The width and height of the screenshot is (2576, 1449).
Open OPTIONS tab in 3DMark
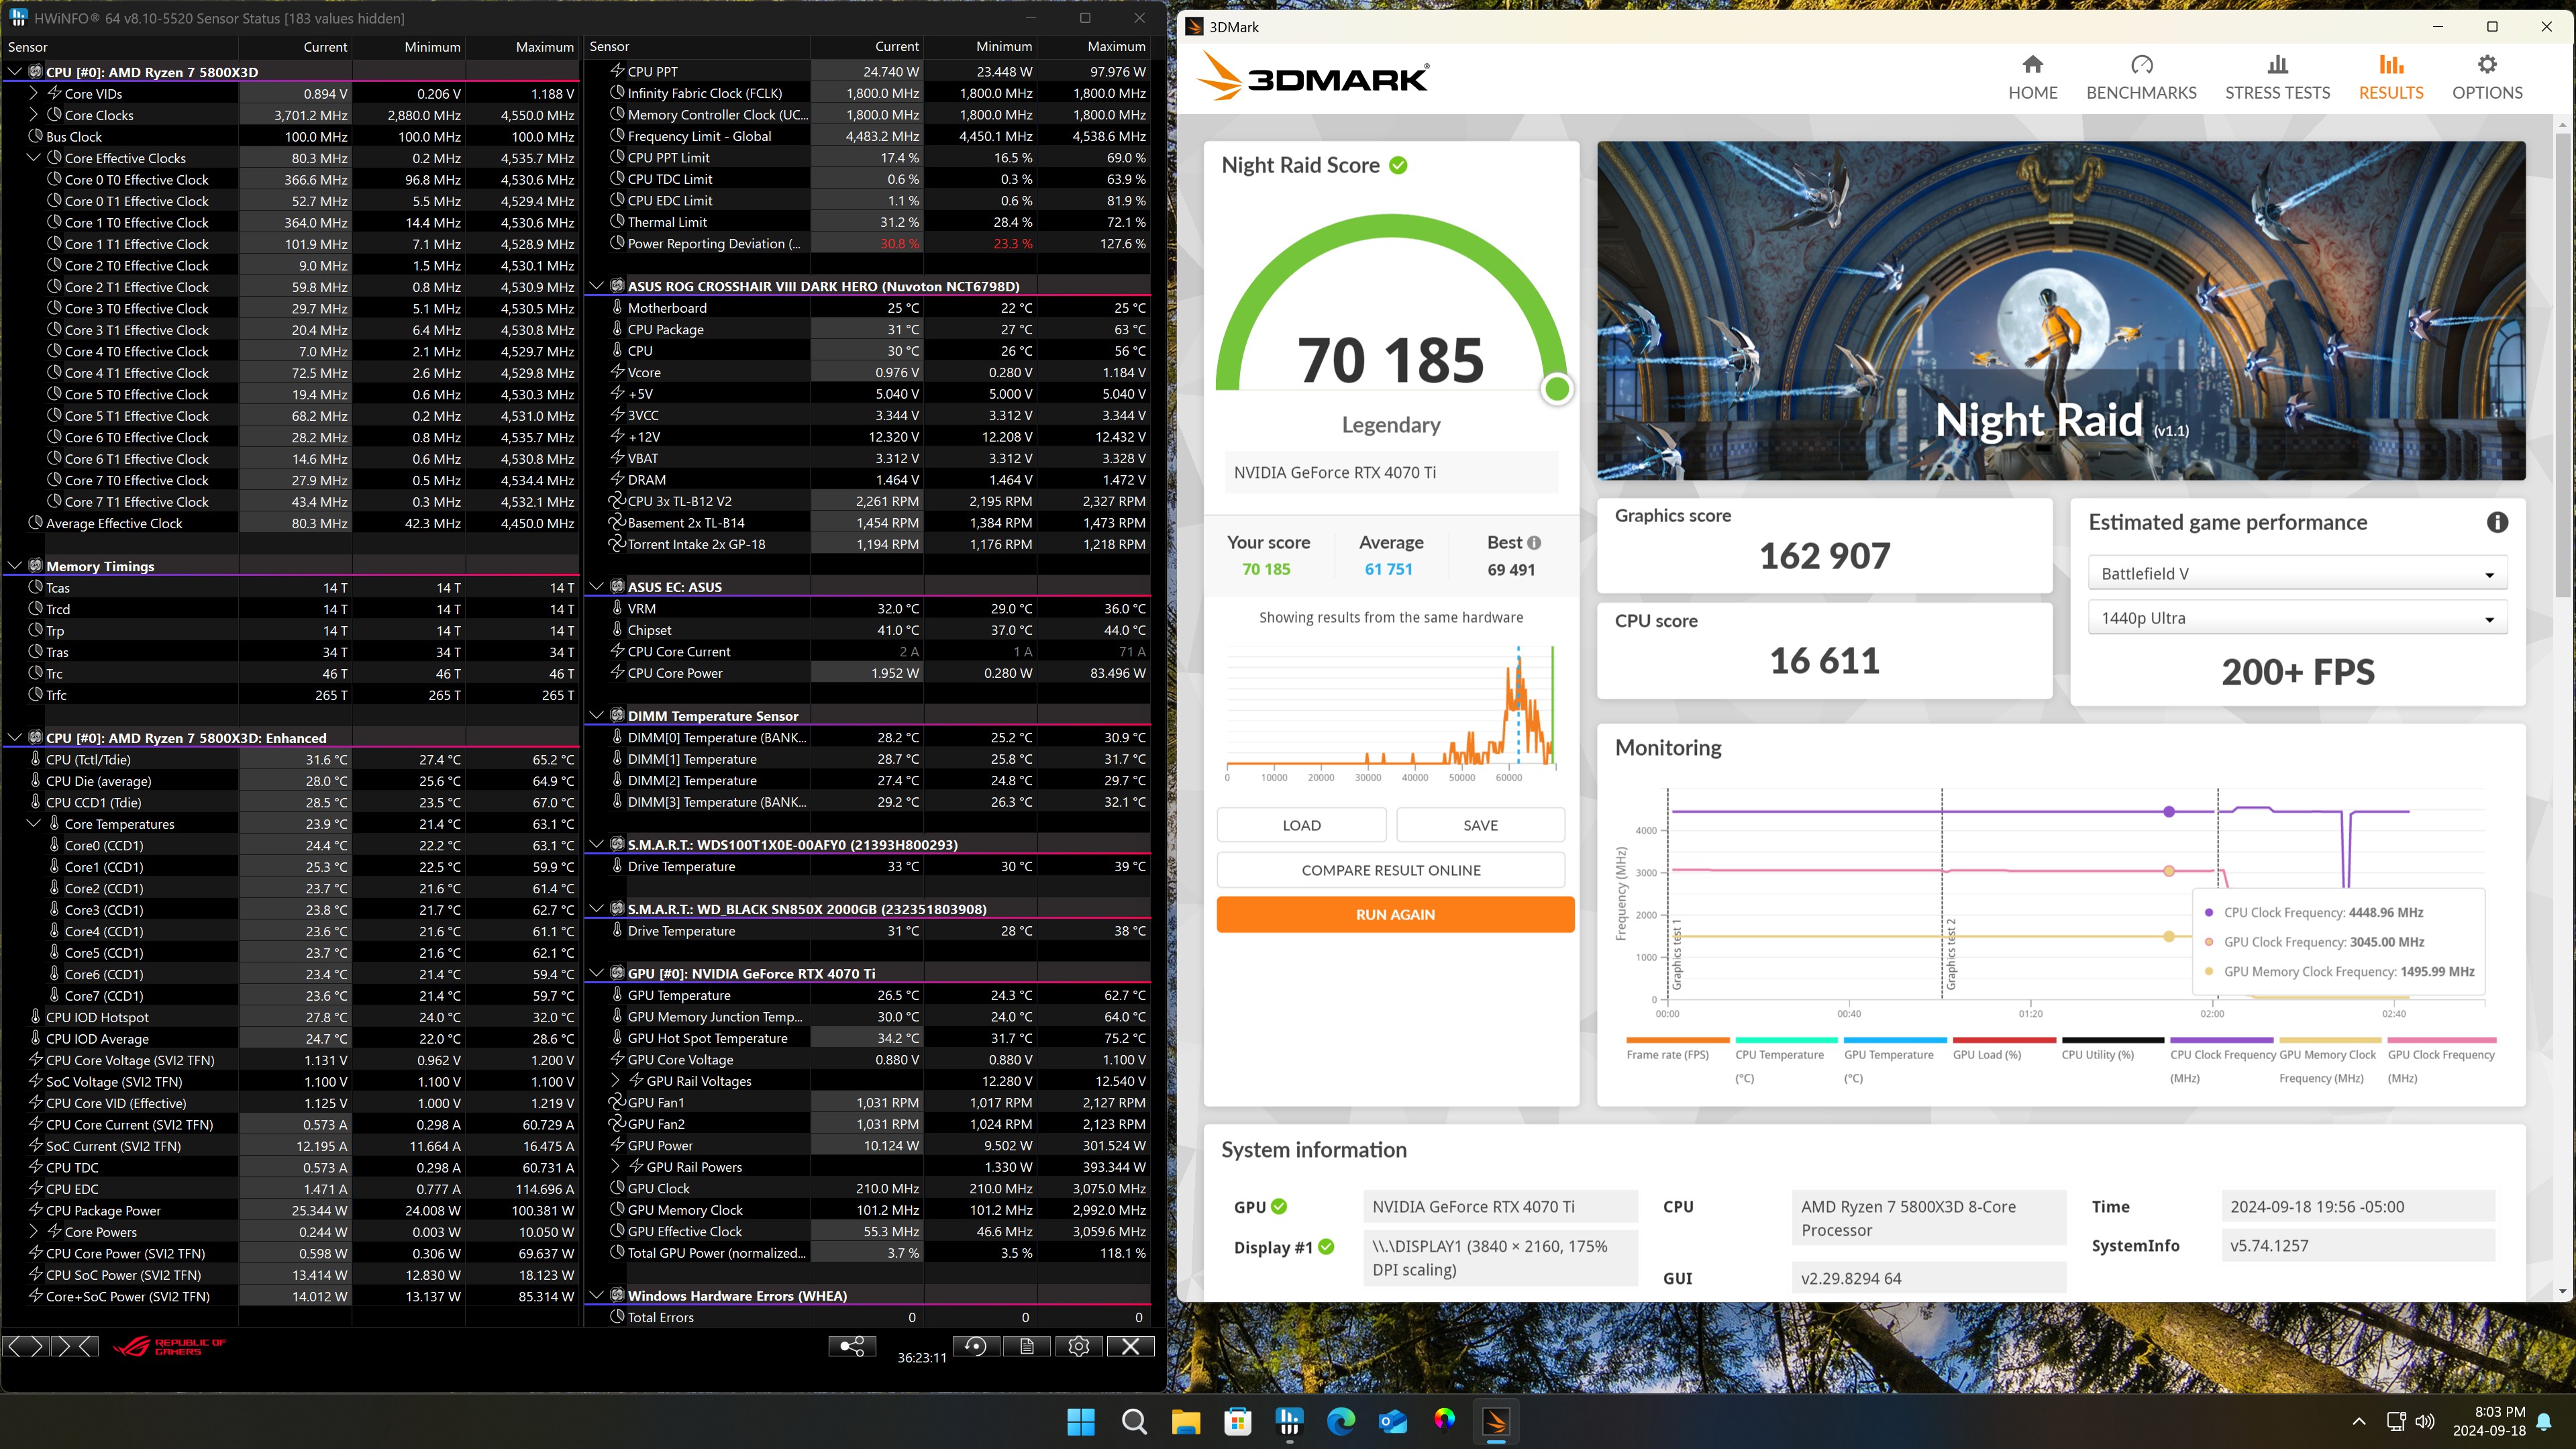point(2487,77)
